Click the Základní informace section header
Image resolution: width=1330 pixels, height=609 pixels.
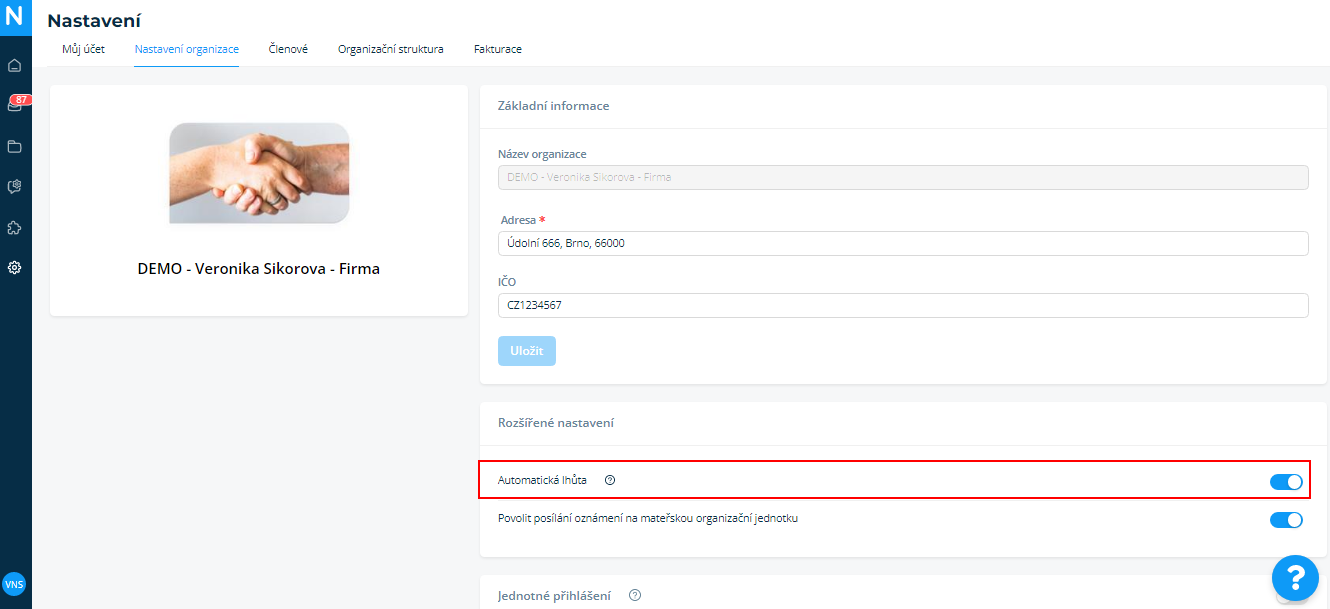point(554,106)
